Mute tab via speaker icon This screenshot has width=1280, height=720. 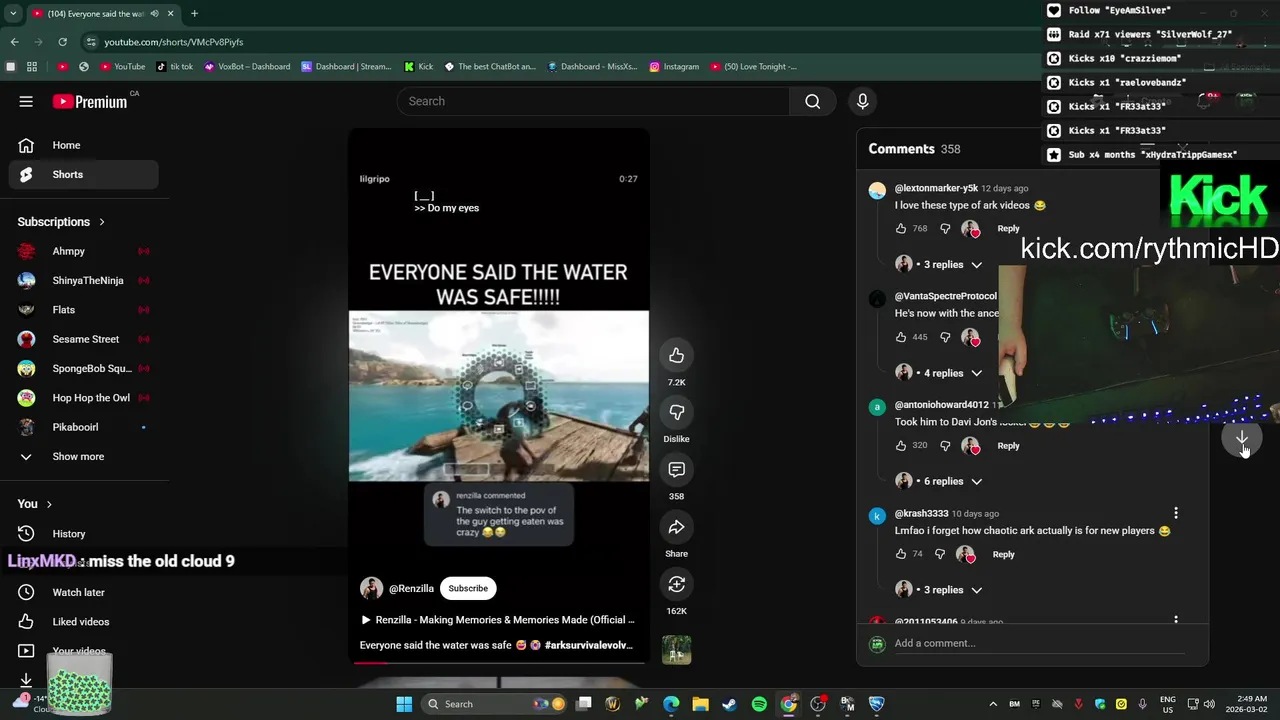click(x=154, y=14)
